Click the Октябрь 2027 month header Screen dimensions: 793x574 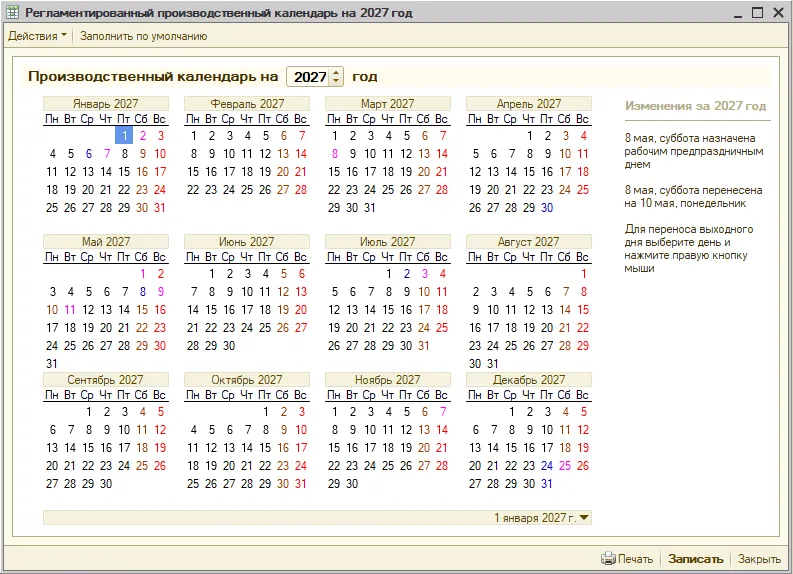pos(247,380)
